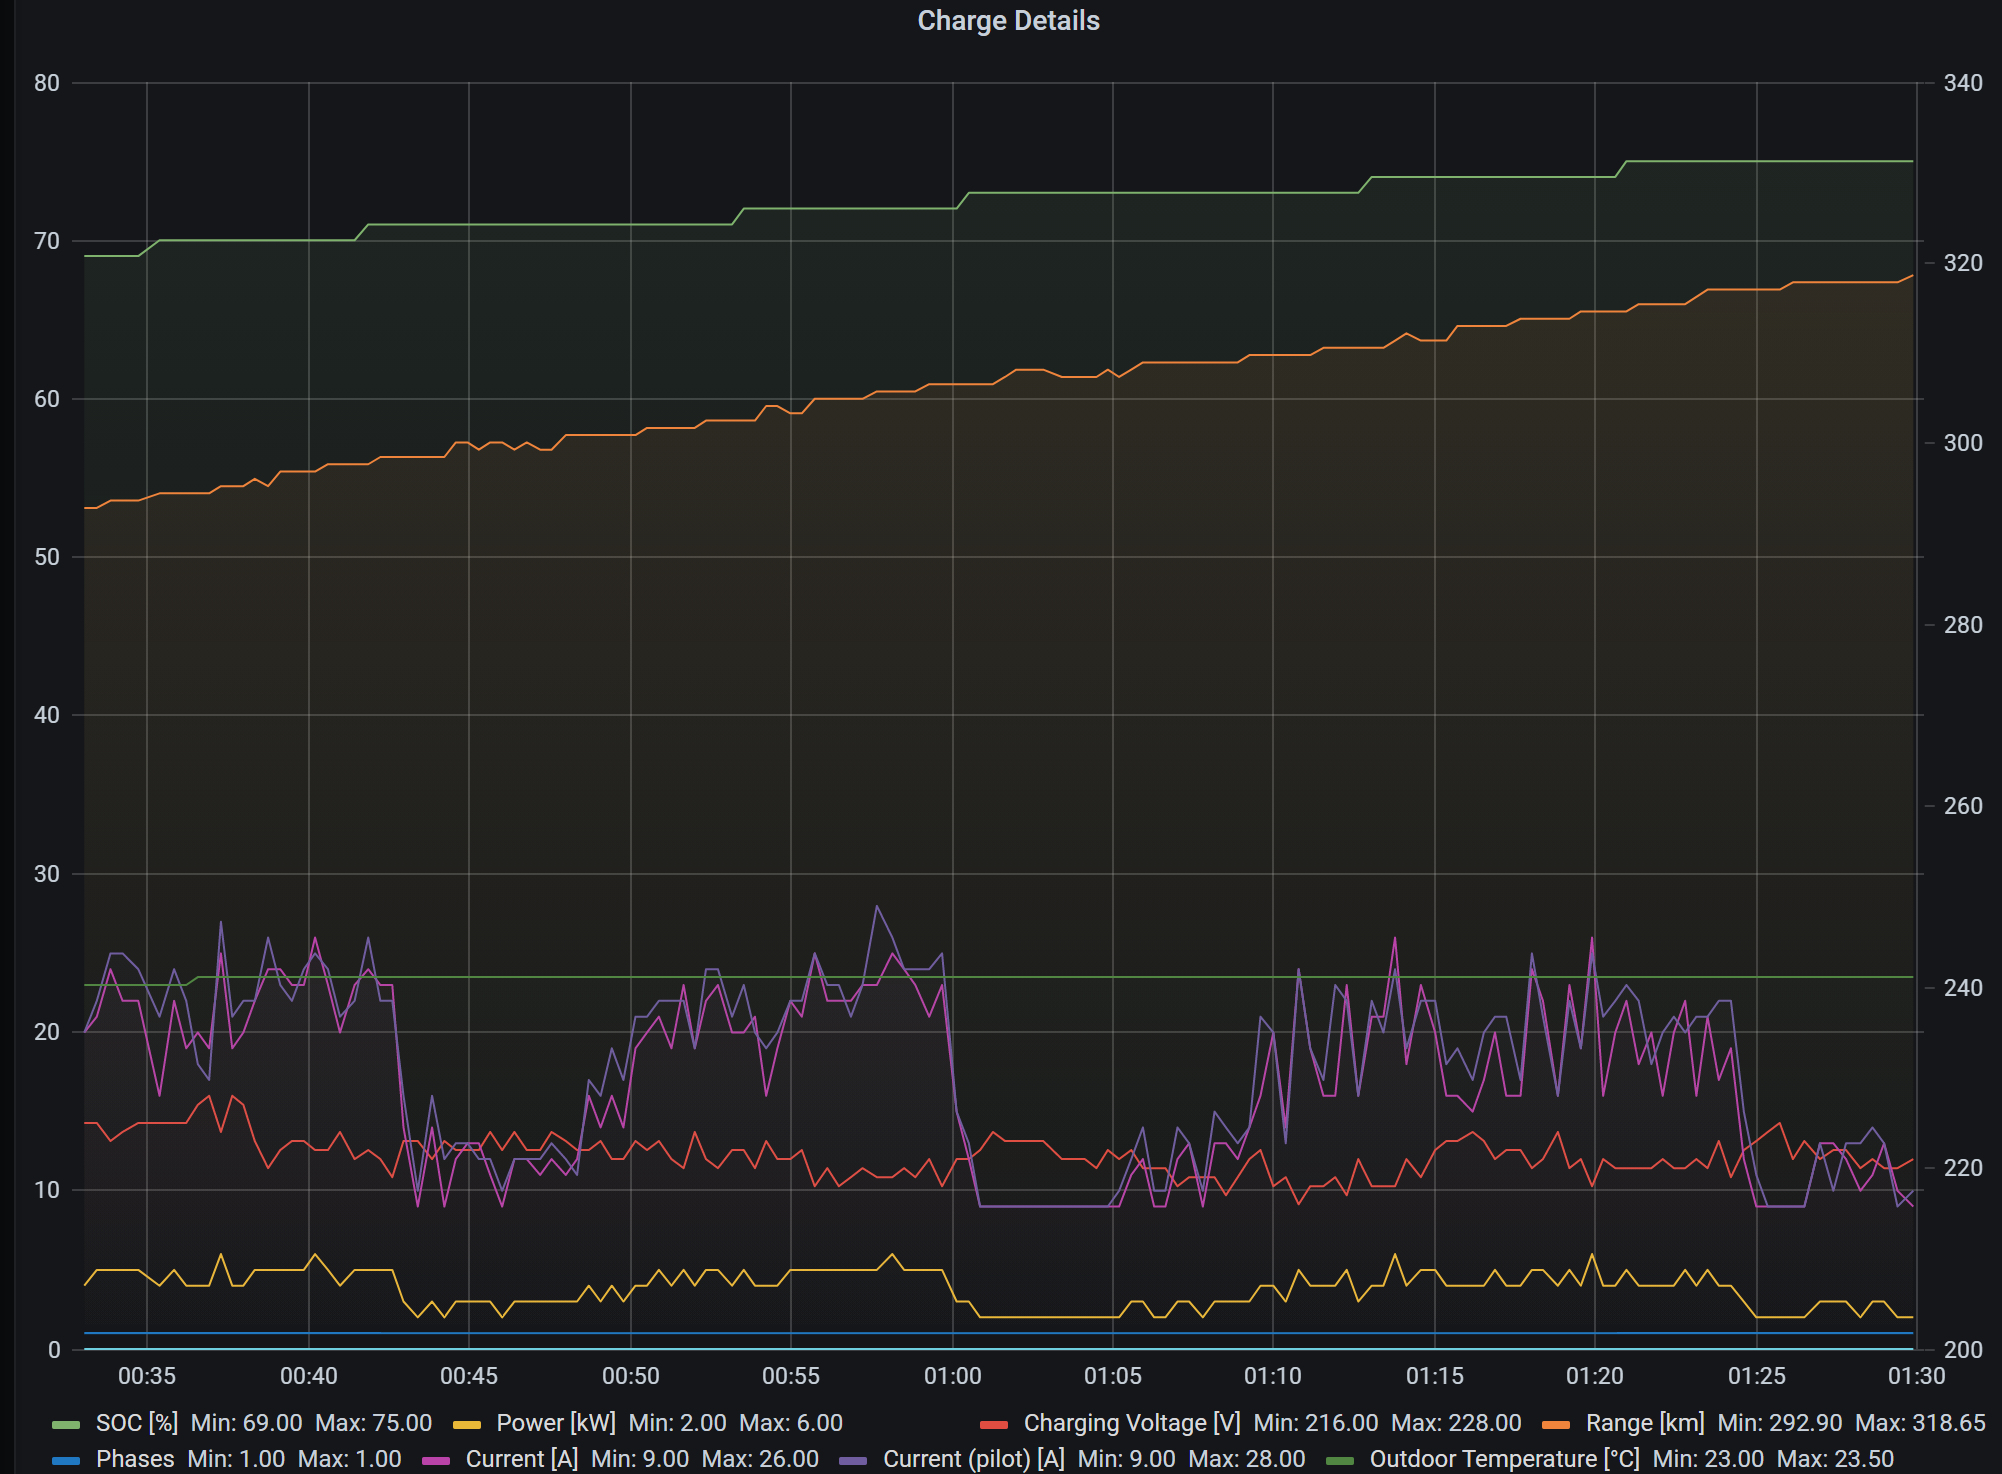Toggle the Phases series legend label
This screenshot has height=1474, width=2002.
135,1459
